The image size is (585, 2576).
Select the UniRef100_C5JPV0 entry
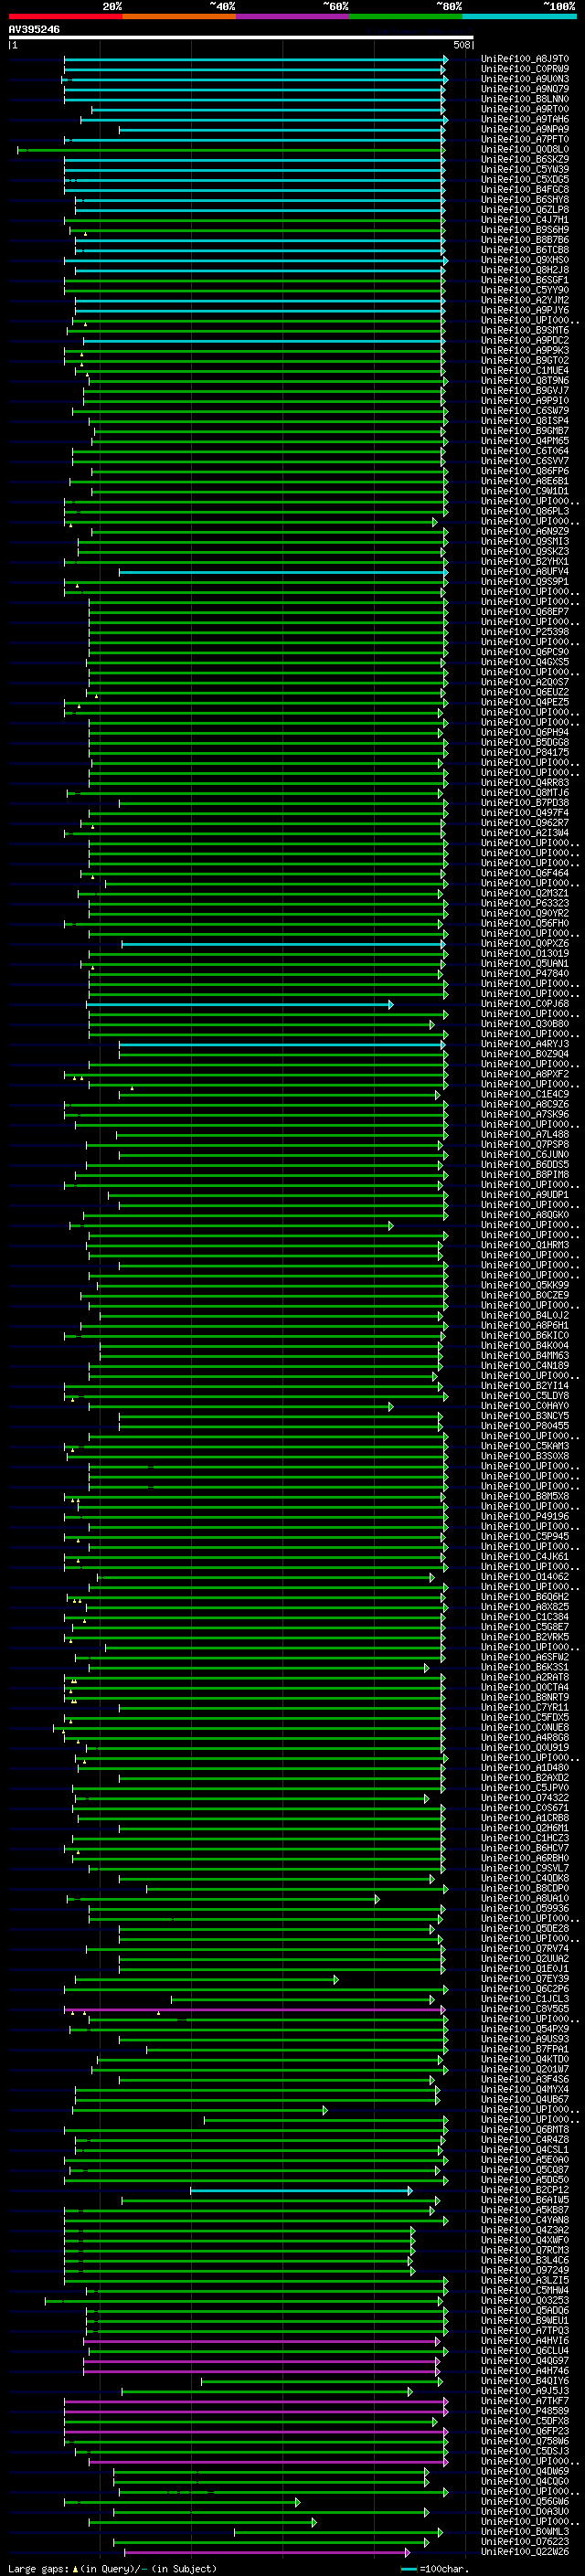[x=525, y=1787]
